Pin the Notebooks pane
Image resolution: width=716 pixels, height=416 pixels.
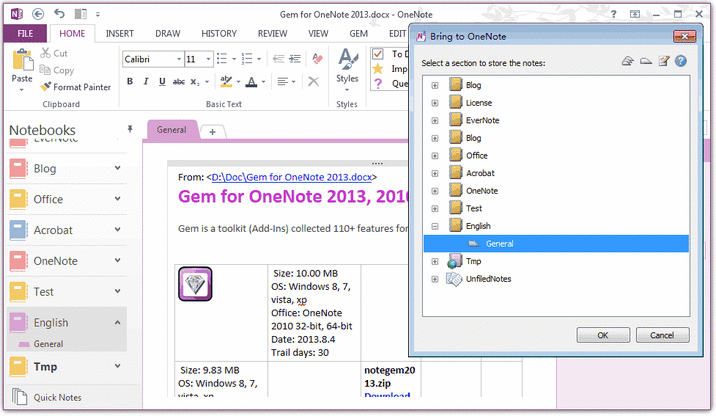[130, 129]
